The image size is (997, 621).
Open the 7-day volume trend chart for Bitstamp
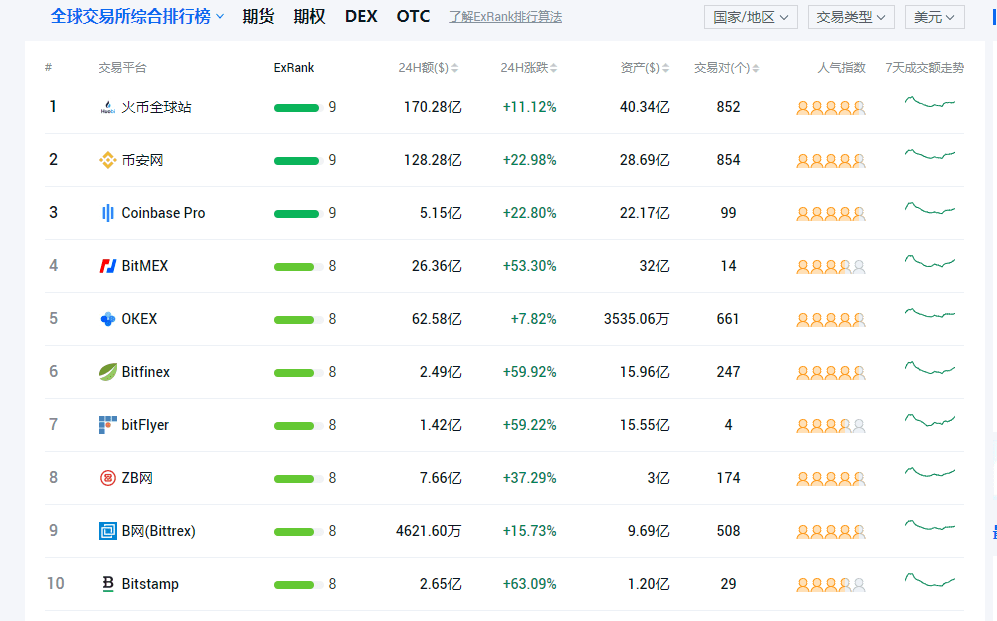click(930, 580)
